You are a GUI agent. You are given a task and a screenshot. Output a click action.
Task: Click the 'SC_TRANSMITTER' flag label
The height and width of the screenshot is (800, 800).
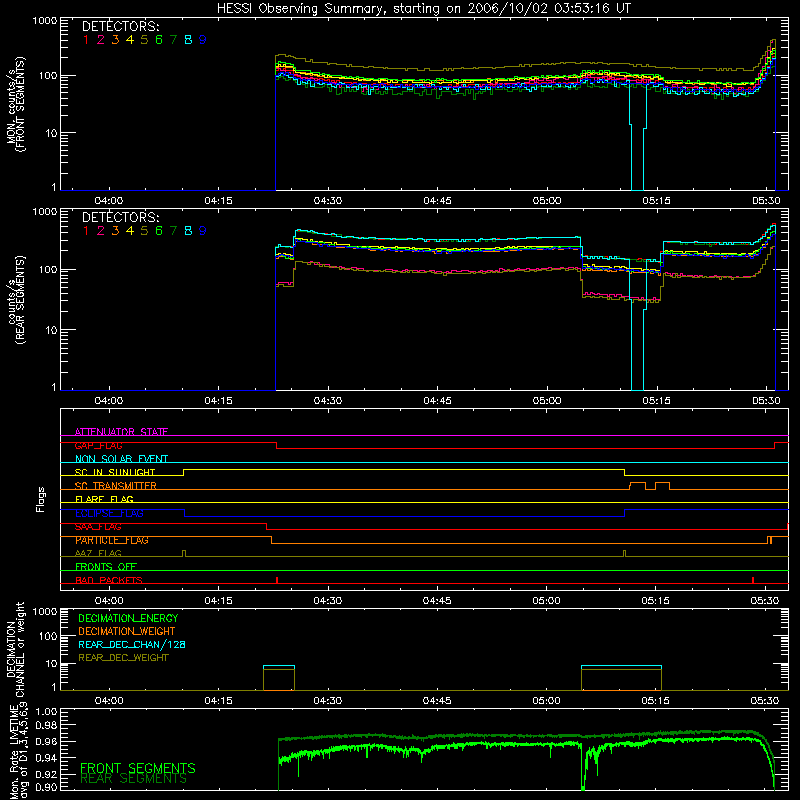[115, 486]
